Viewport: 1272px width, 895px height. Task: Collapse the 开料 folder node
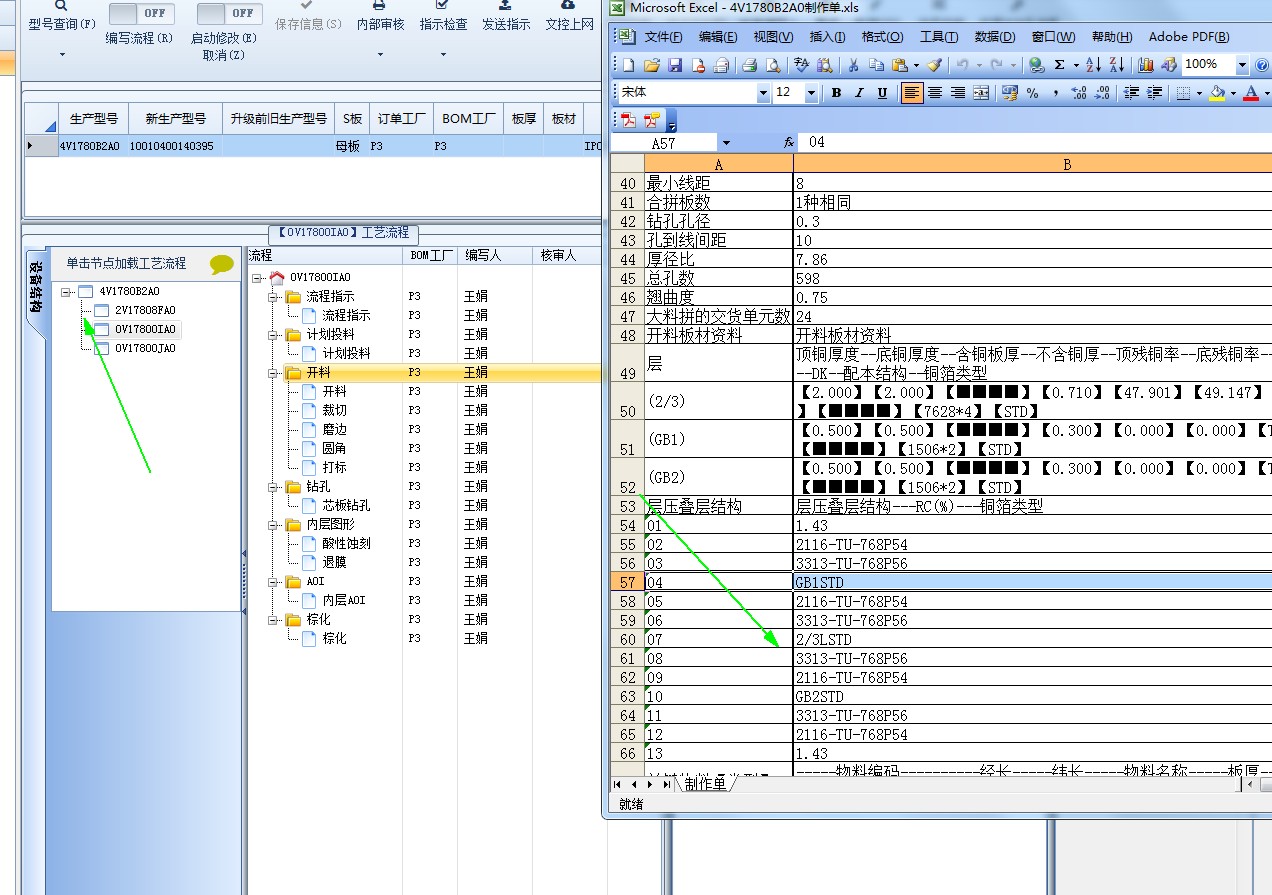pyautogui.click(x=273, y=373)
